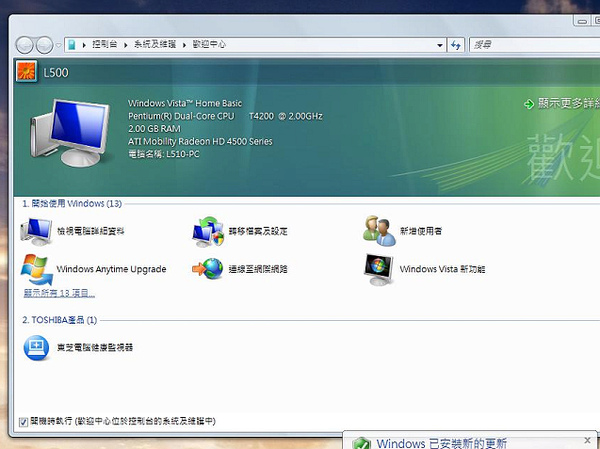
Task: Click the refresh button beside address bar
Action: 456,45
